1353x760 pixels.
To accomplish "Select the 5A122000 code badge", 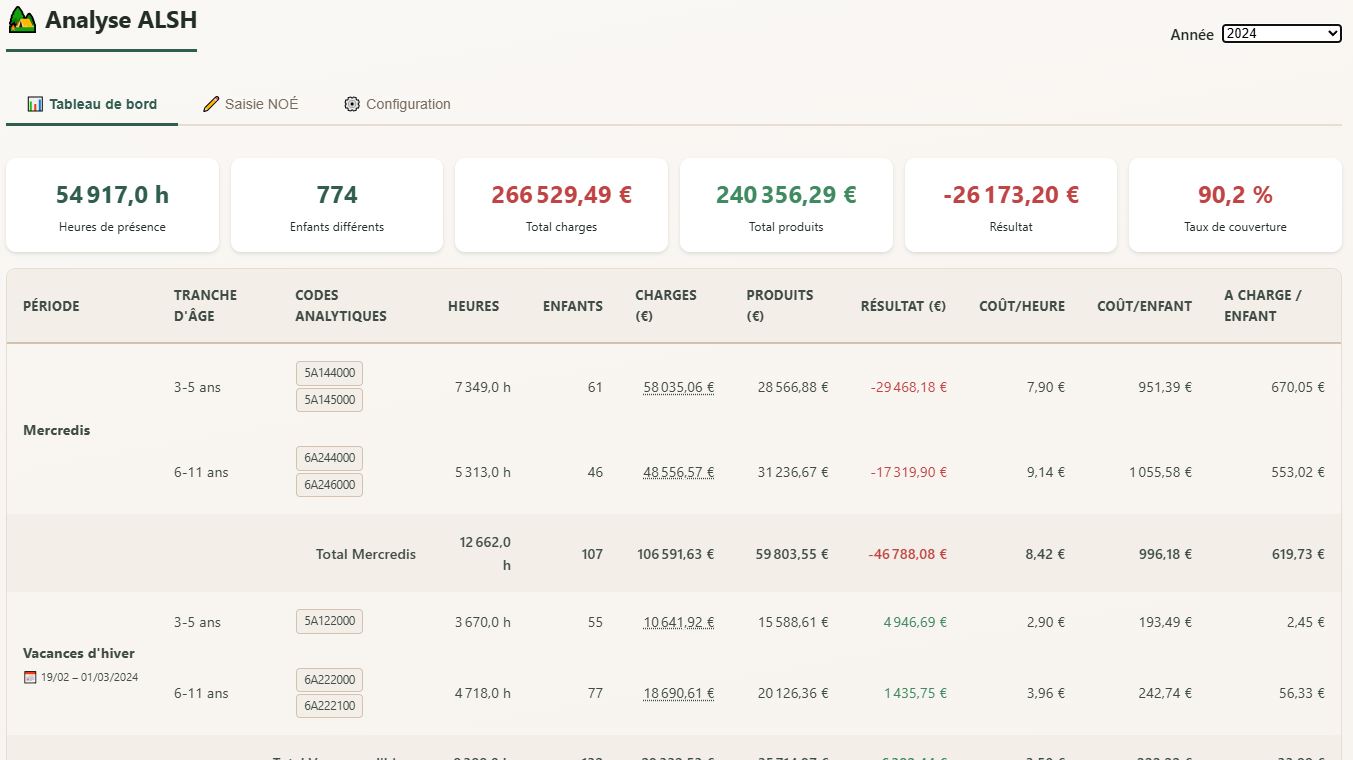I will 329,621.
